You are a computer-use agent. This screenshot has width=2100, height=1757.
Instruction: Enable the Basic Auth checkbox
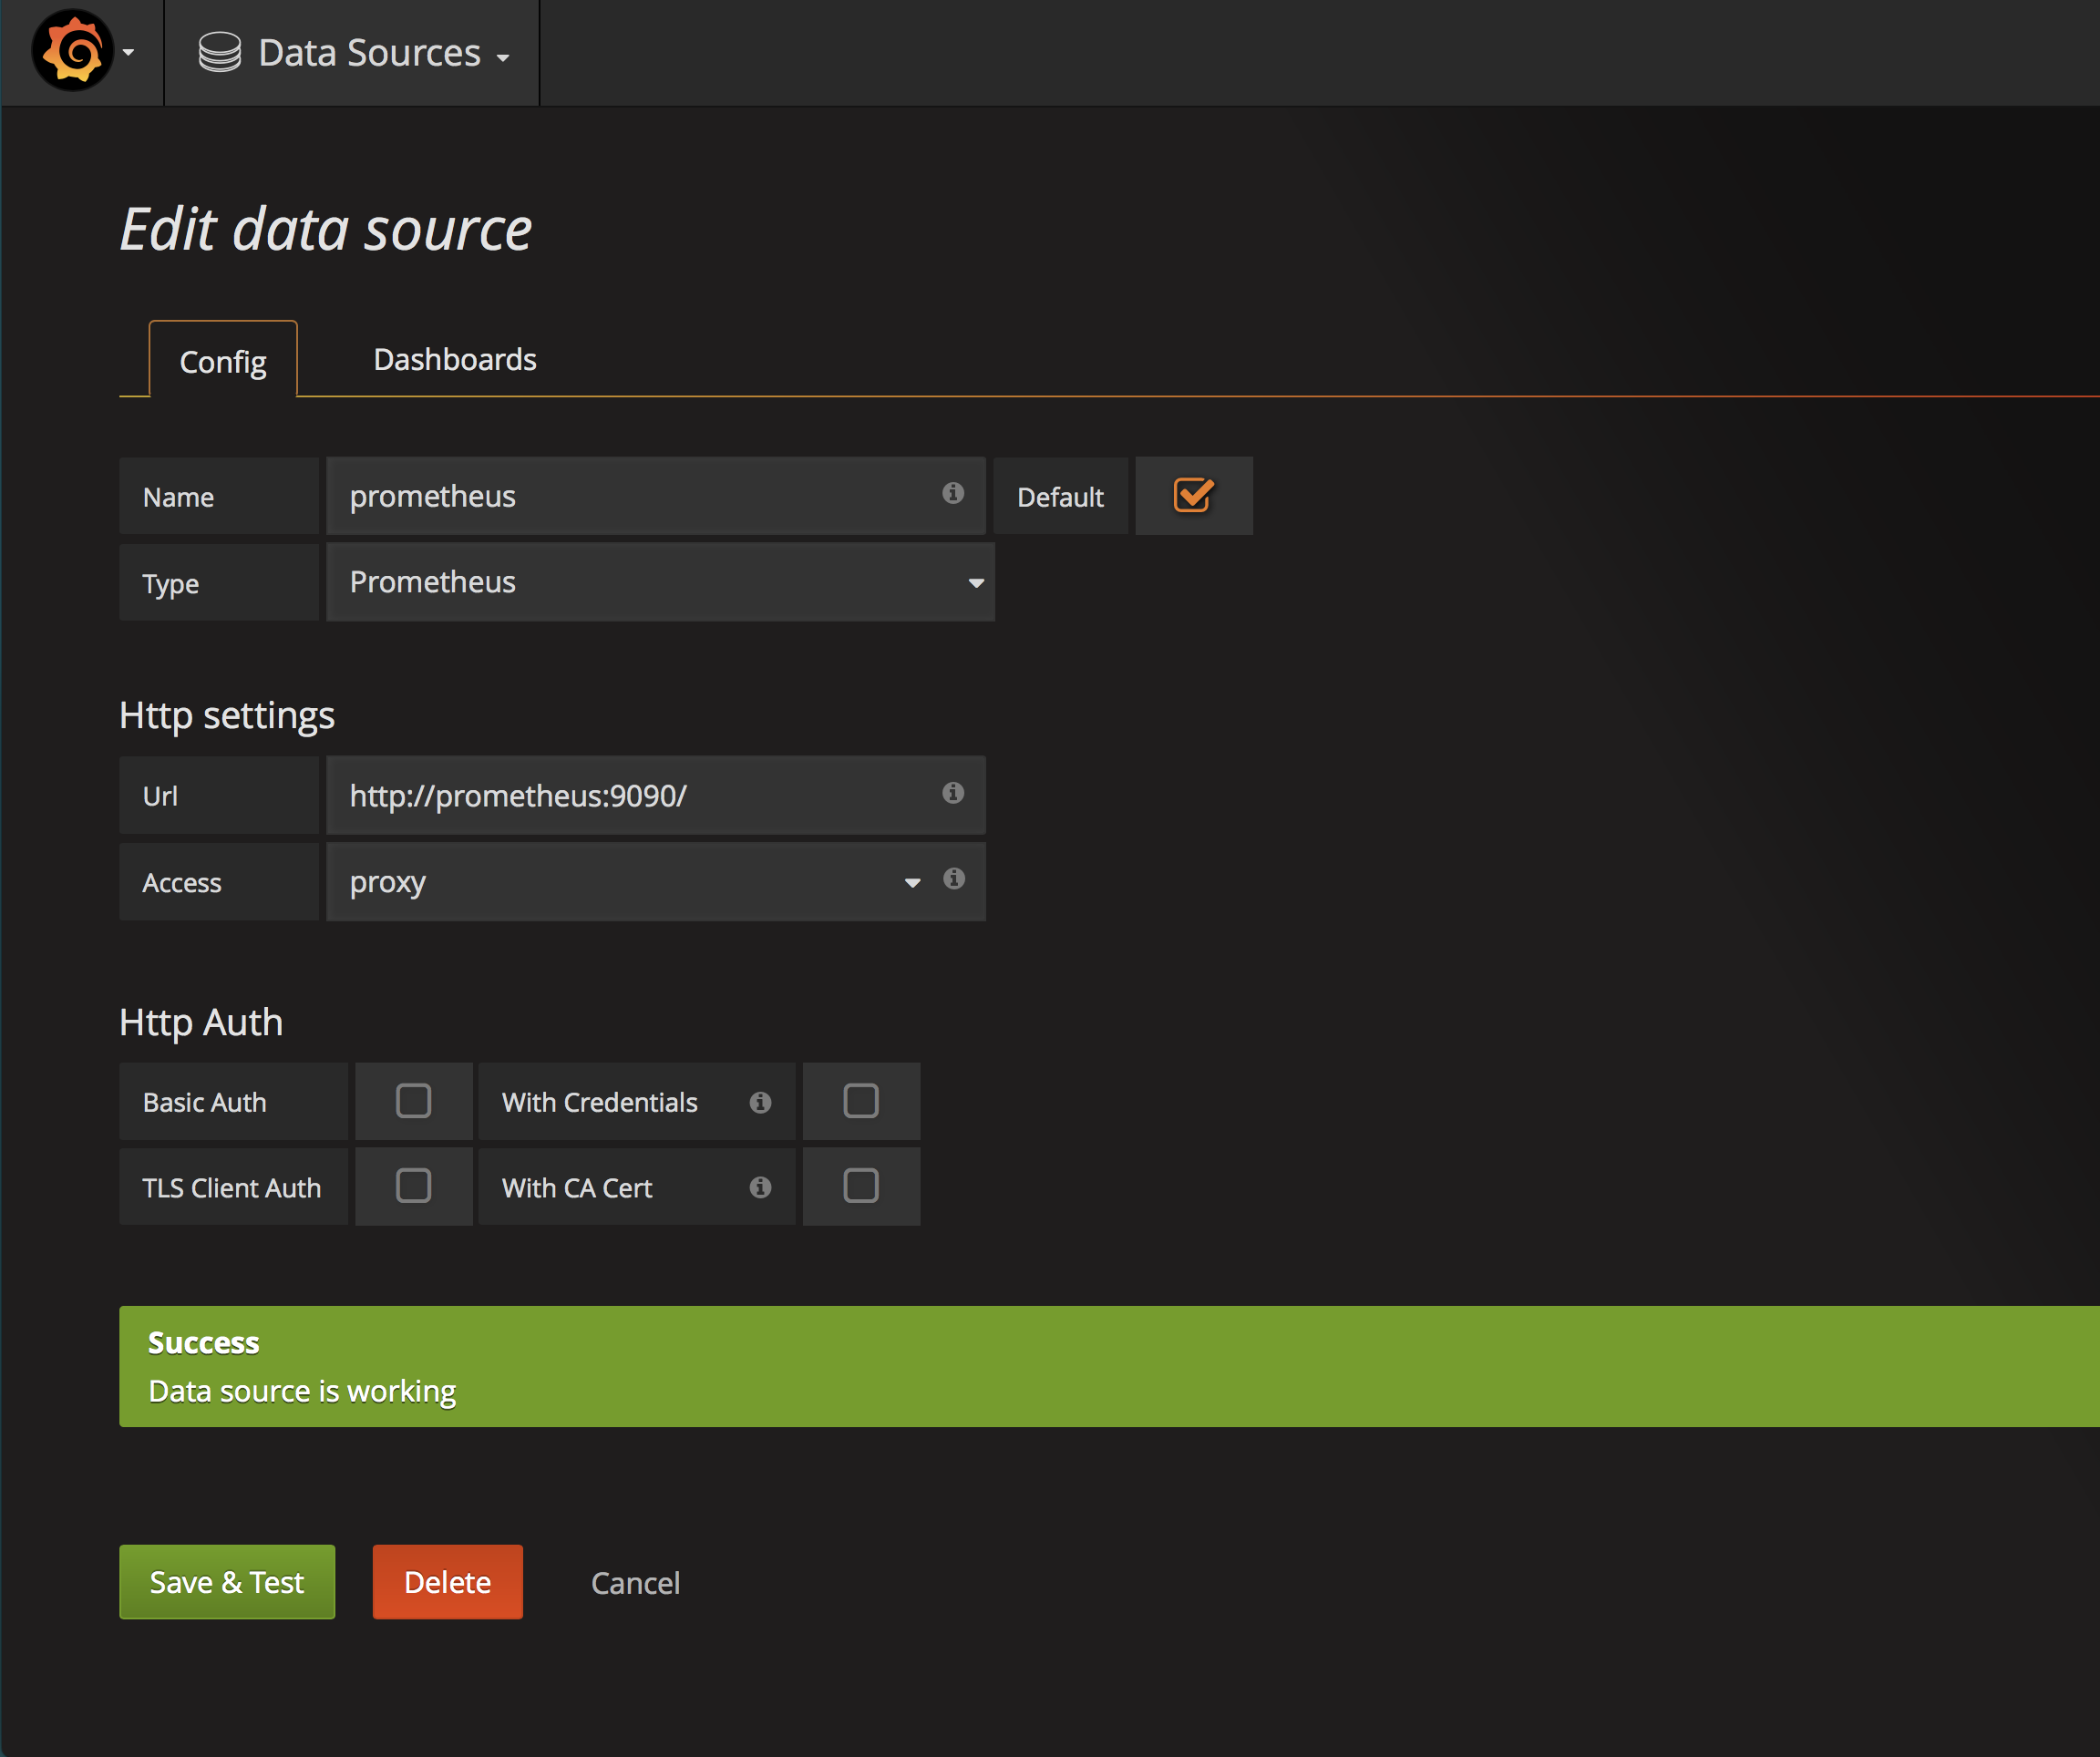(413, 1101)
